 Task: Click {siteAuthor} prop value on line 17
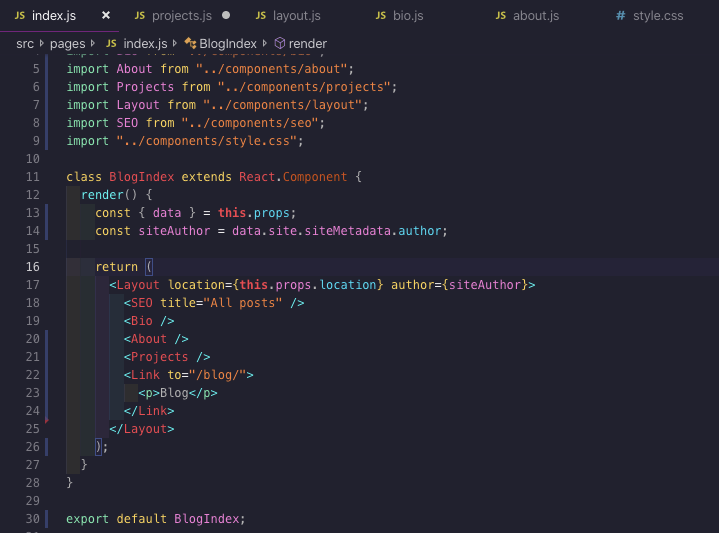click(485, 284)
